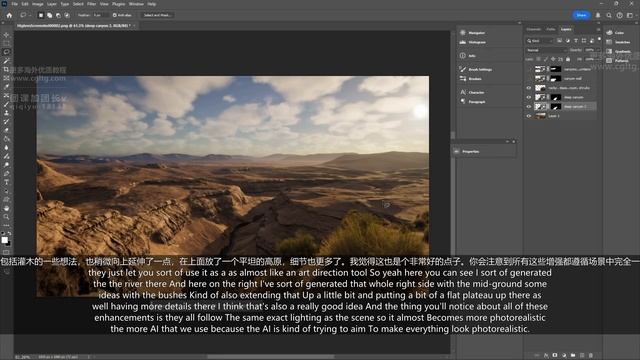
Task: Enable the Anti-alias checkbox
Action: 115,15
